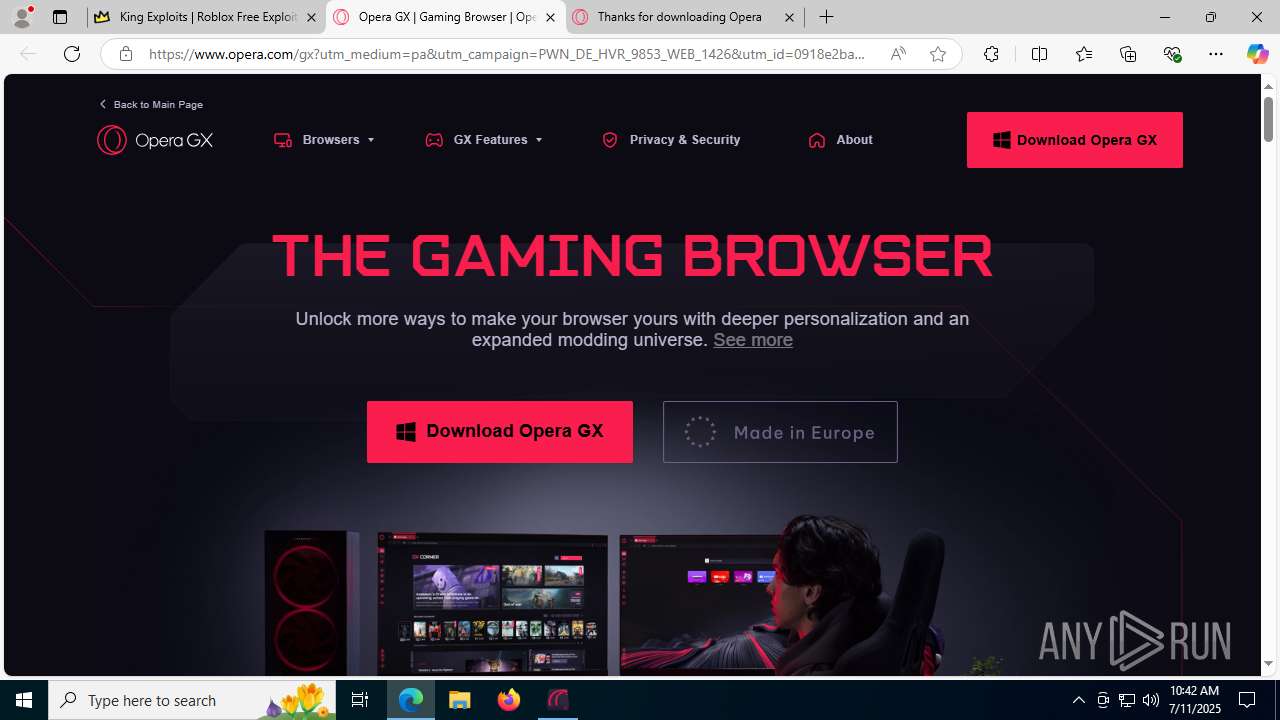Open the volume control tray icon
Screen dimensions: 1280x720
point(1151,700)
